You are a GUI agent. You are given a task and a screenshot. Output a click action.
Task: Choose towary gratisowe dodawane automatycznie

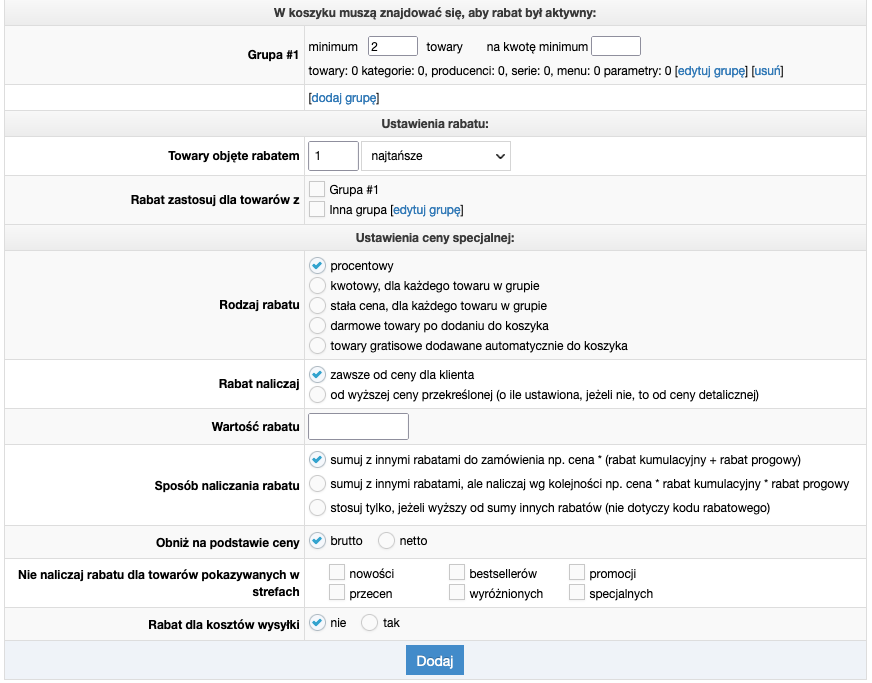tap(317, 346)
